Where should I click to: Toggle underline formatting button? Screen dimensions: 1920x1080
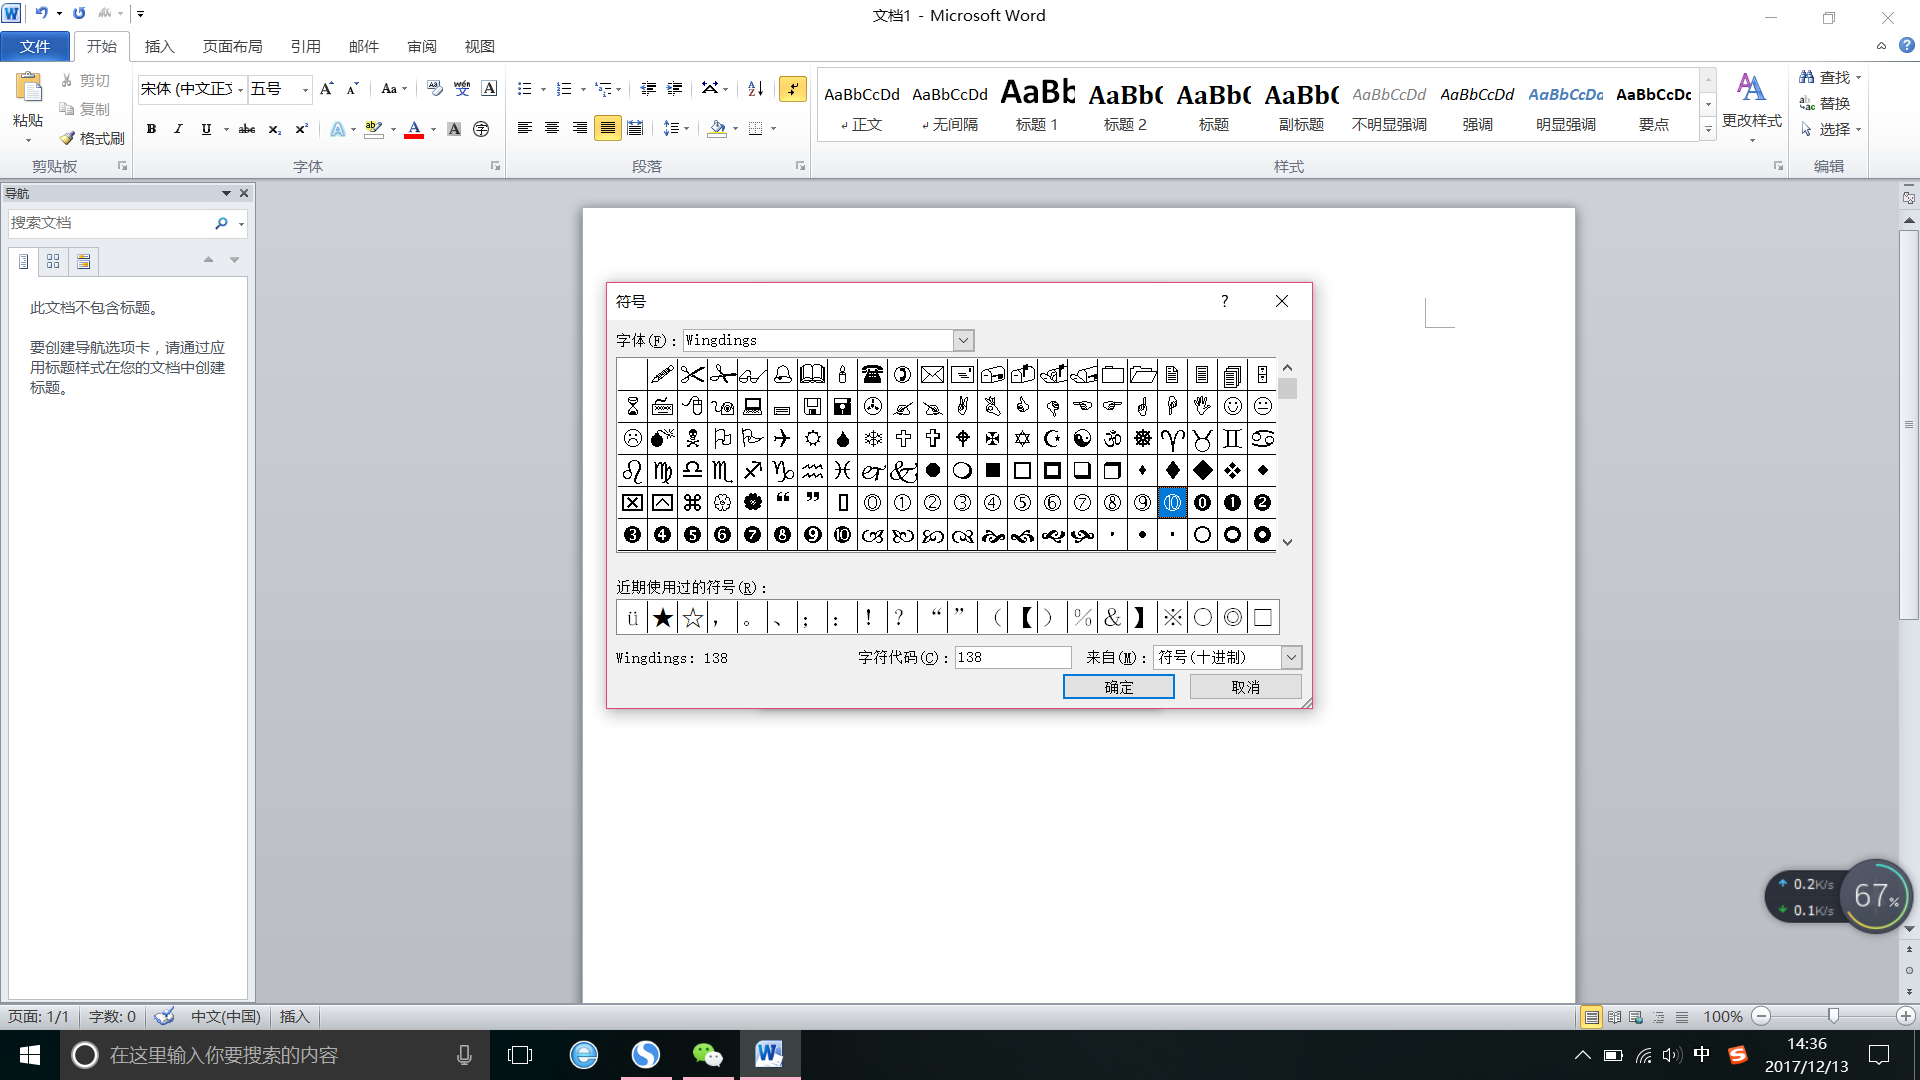[x=206, y=129]
